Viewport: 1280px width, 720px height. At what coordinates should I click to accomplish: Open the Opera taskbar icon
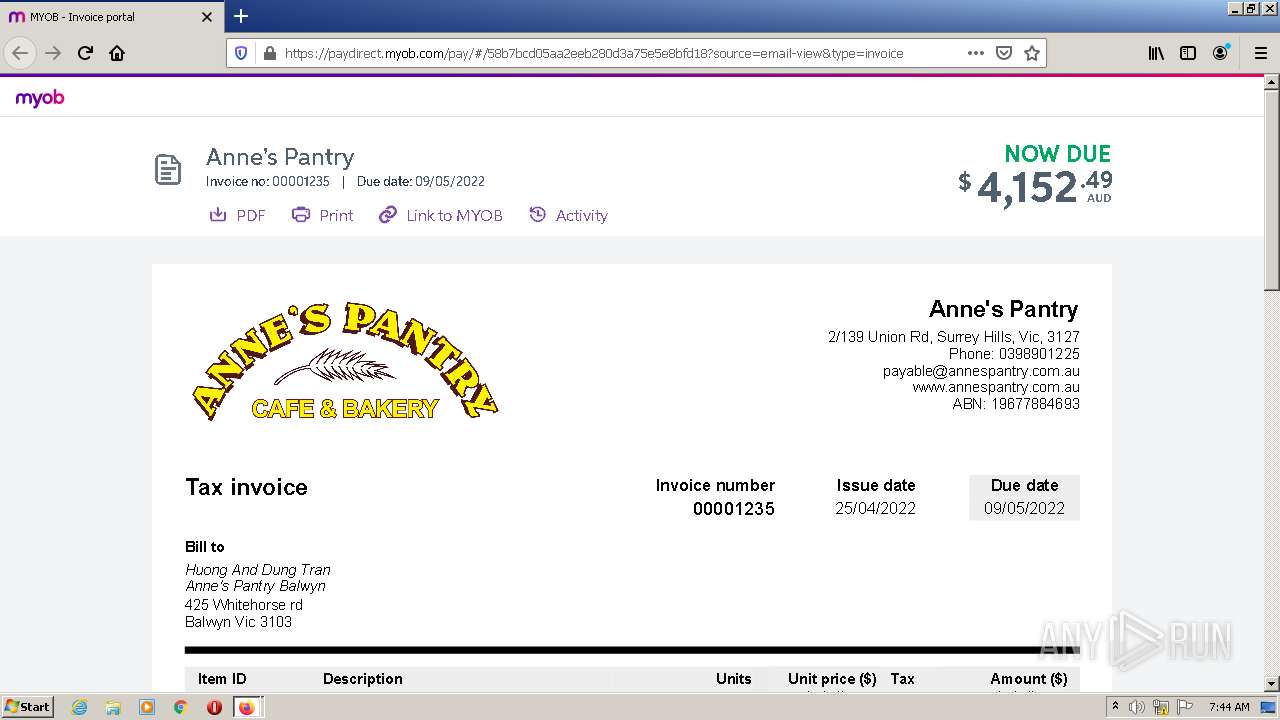tap(214, 707)
